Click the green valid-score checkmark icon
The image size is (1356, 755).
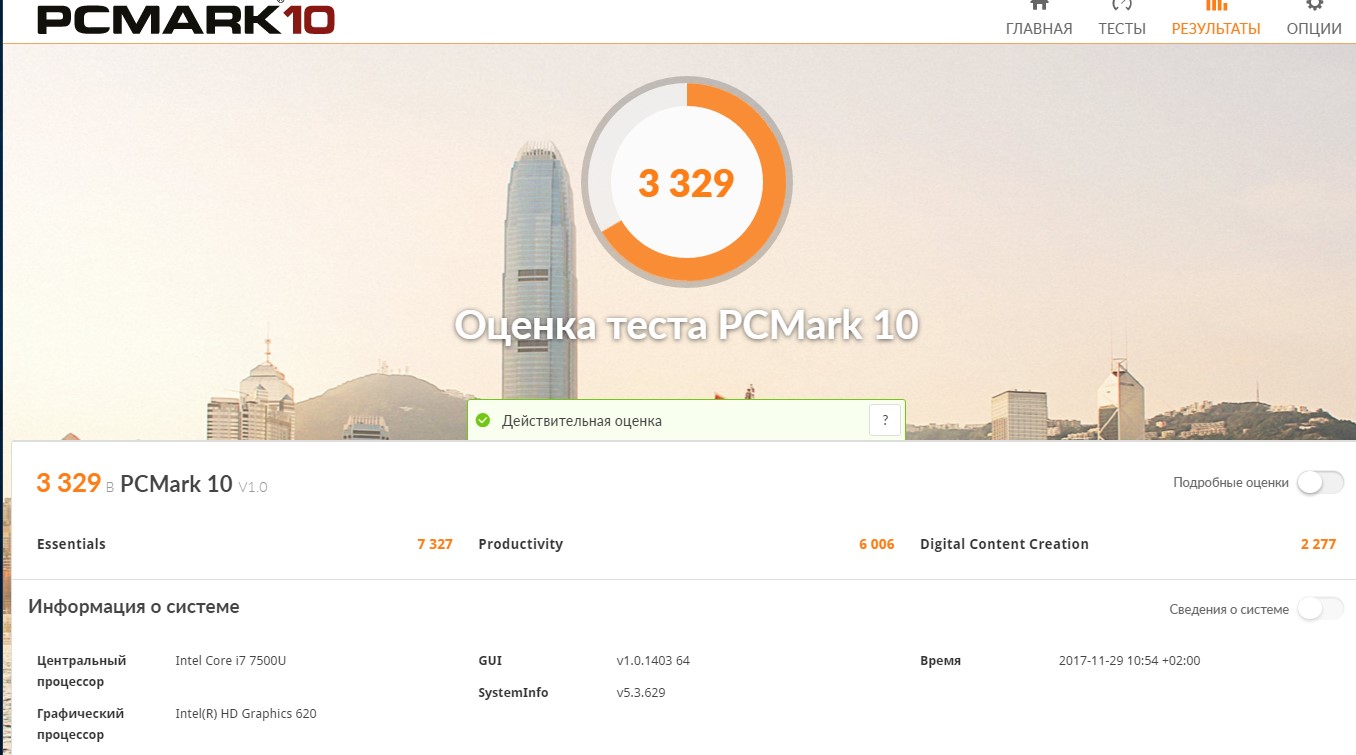pos(483,421)
